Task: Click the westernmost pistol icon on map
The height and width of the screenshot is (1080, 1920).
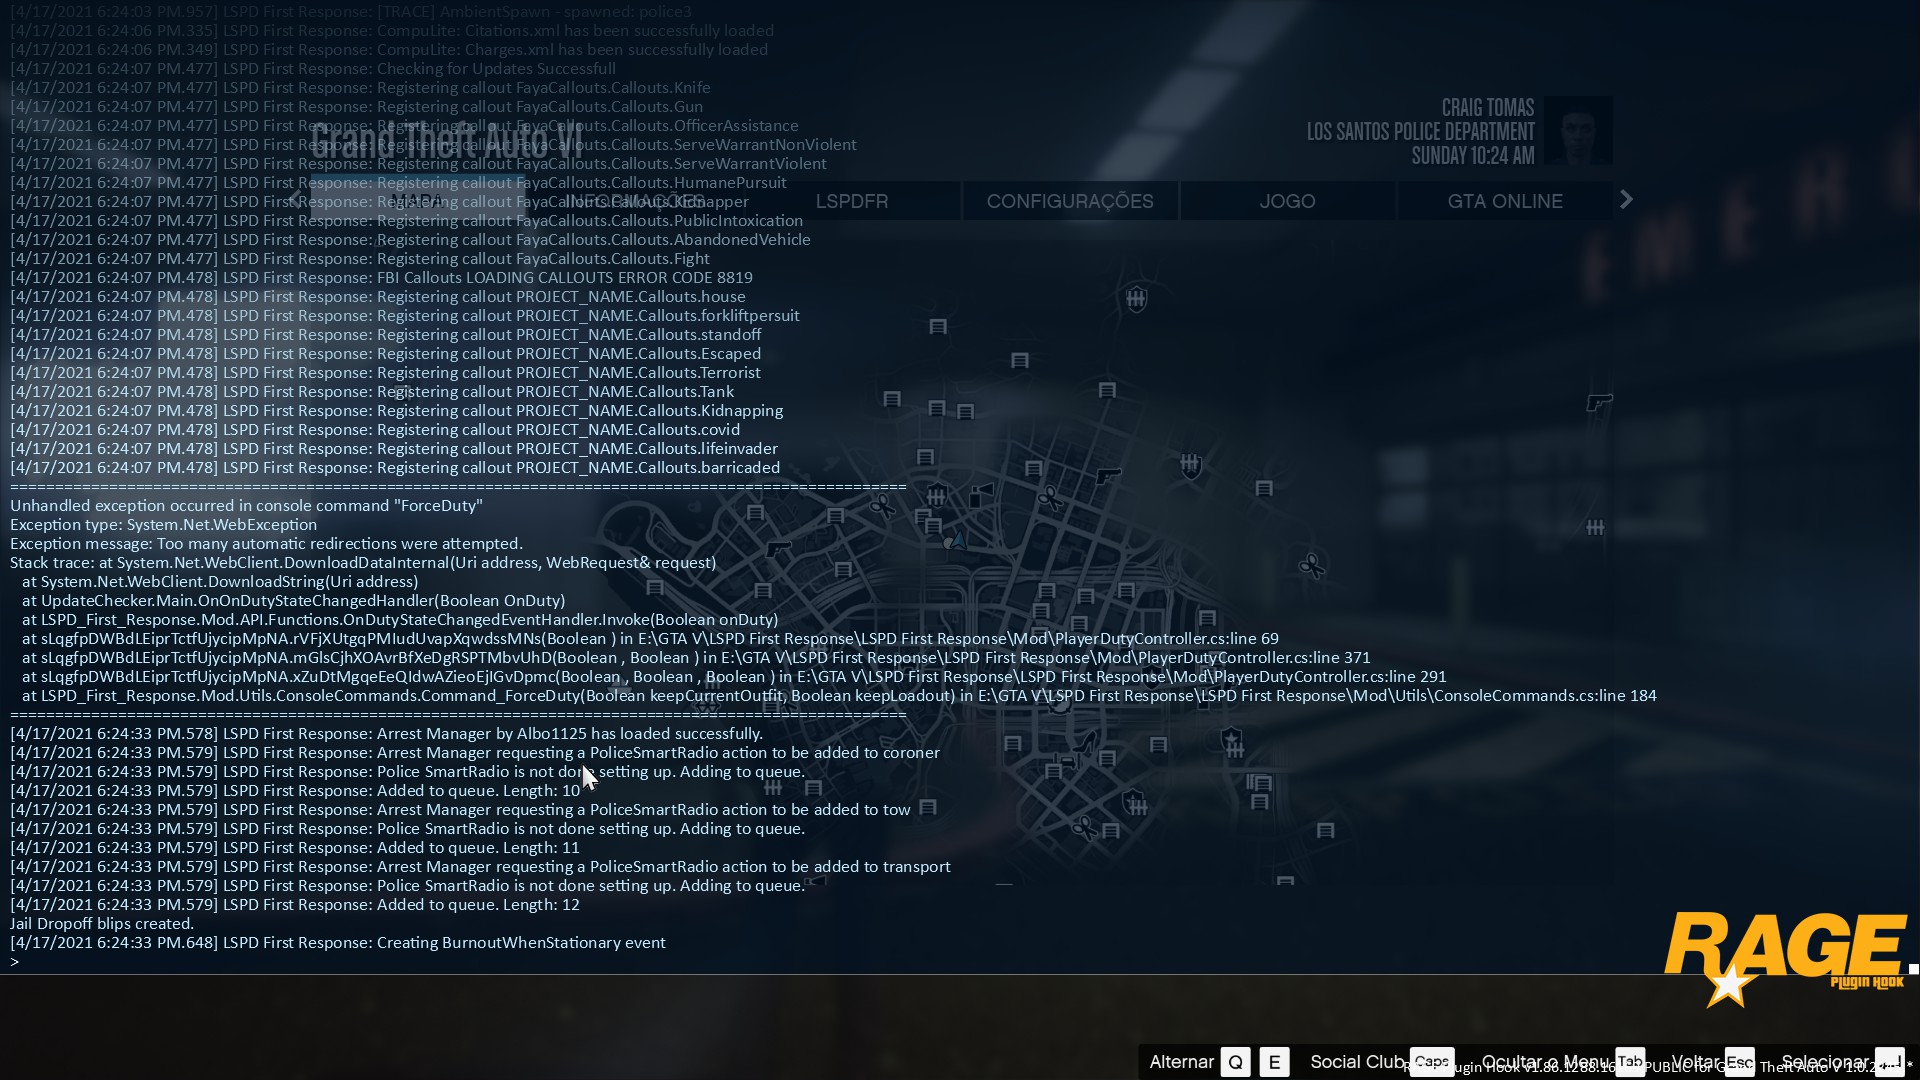Action: pos(777,549)
